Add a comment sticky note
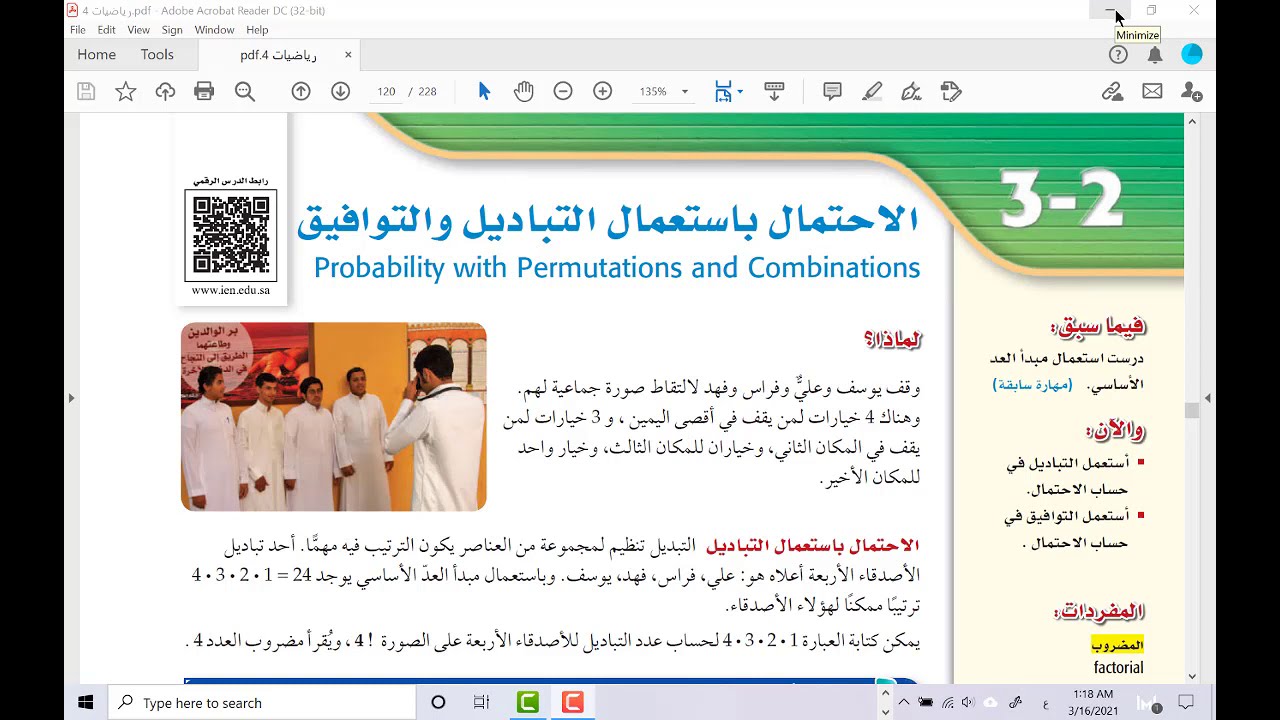 [x=832, y=91]
